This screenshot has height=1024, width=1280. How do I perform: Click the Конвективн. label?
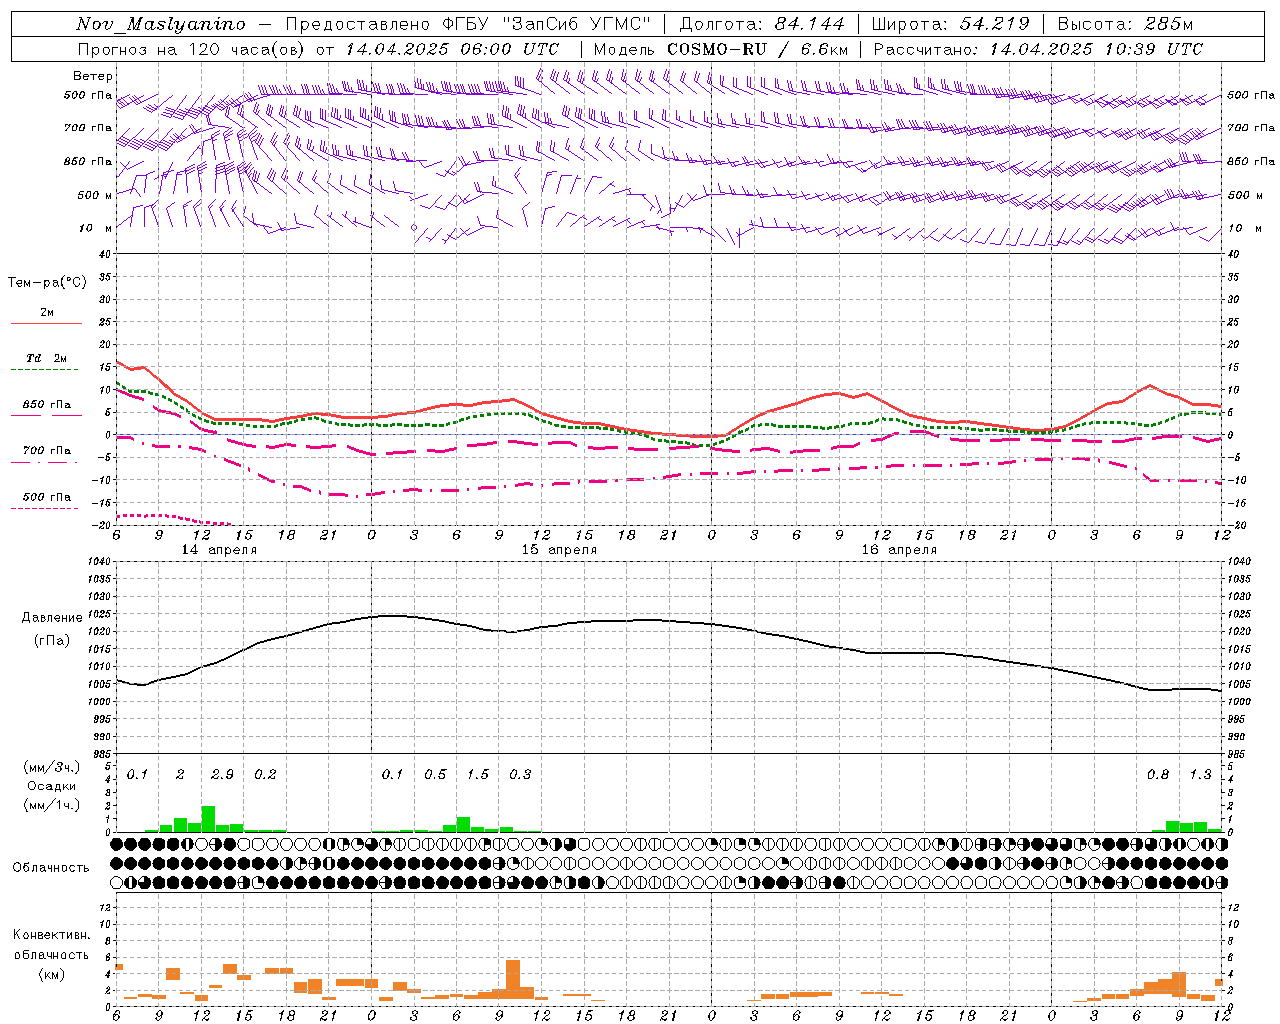click(x=51, y=935)
